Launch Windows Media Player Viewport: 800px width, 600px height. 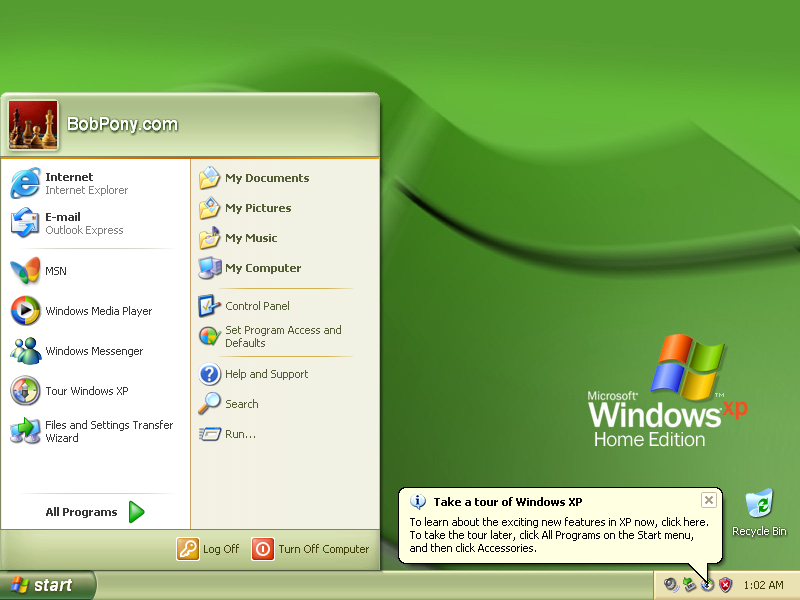[x=94, y=311]
